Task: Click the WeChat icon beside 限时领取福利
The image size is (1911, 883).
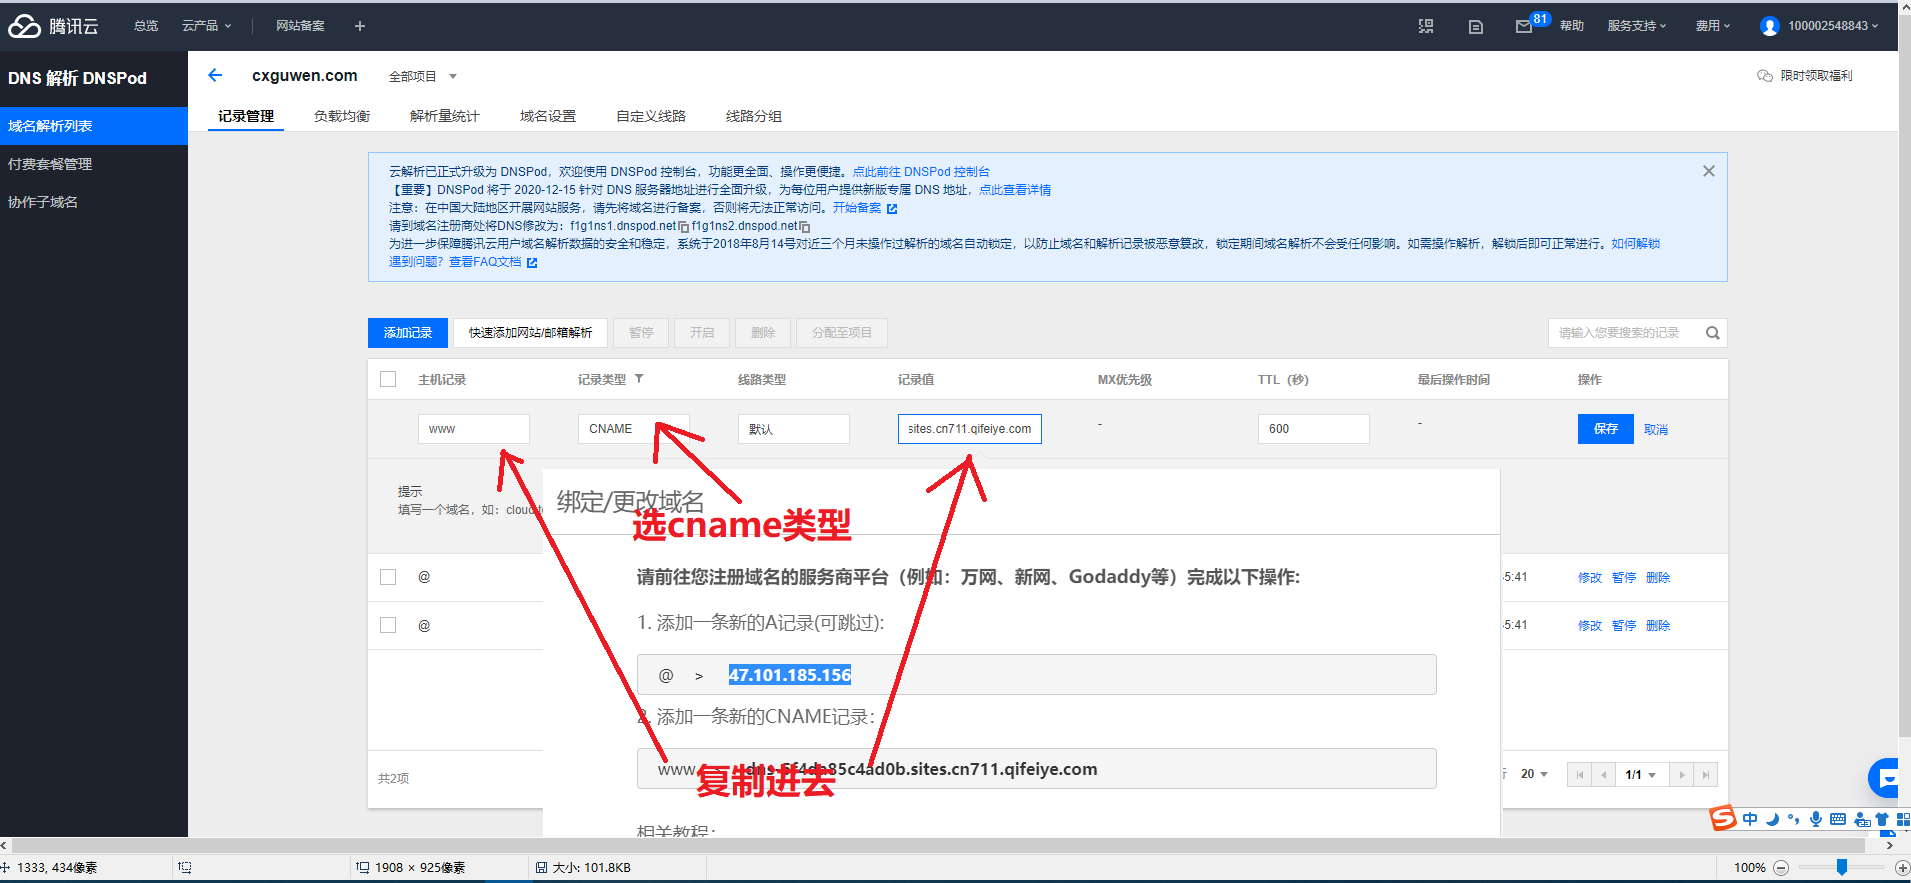Action: 1765,76
